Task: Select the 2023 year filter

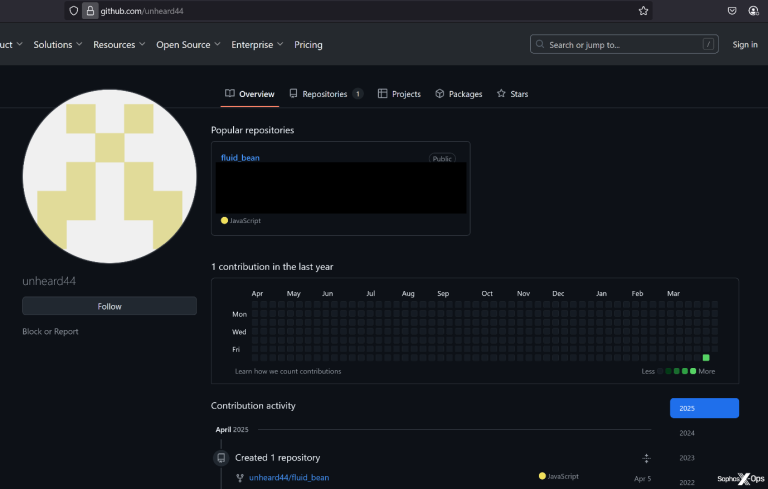Action: 687,458
